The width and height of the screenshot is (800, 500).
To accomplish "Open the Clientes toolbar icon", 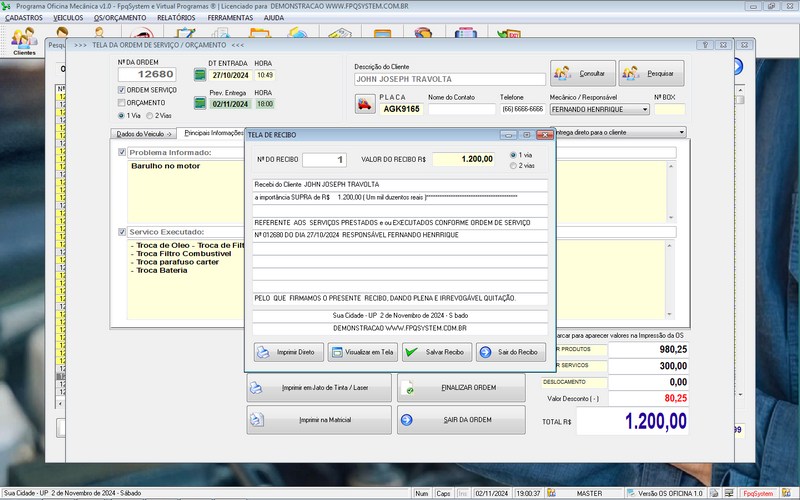I will (x=24, y=41).
